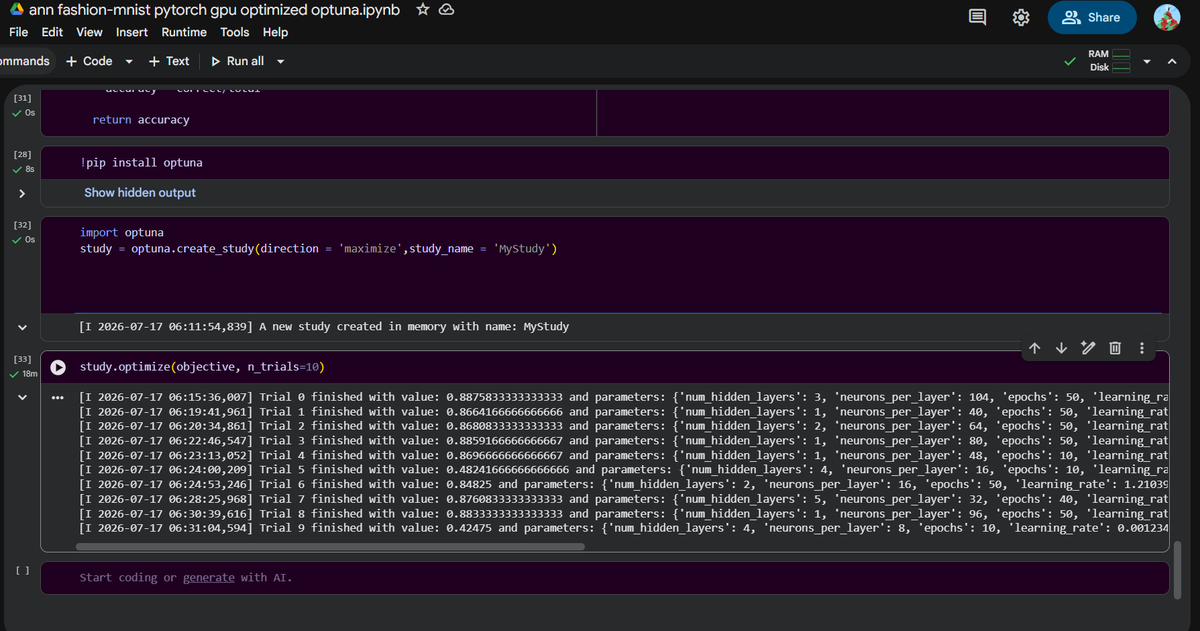The height and width of the screenshot is (631, 1200).
Task: Open the Help menu
Action: 275,32
